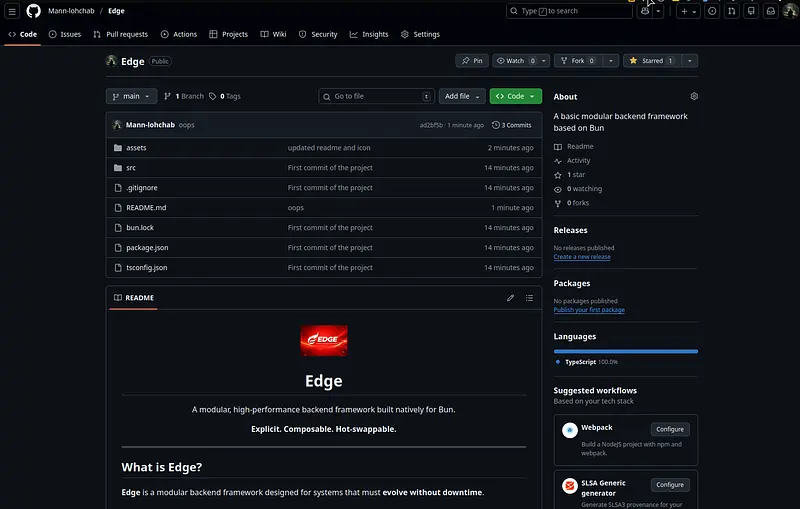
Task: Pin the Edge repository
Action: [472, 61]
